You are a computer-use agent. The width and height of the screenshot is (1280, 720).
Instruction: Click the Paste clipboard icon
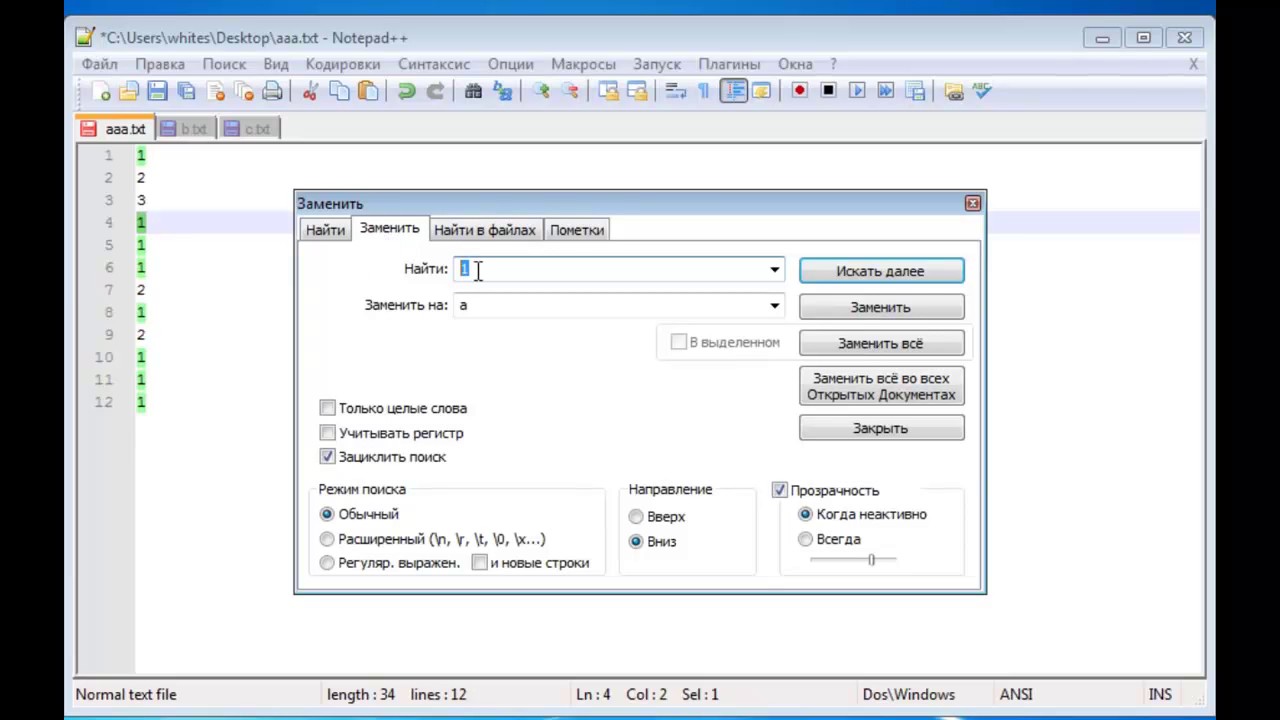368,91
